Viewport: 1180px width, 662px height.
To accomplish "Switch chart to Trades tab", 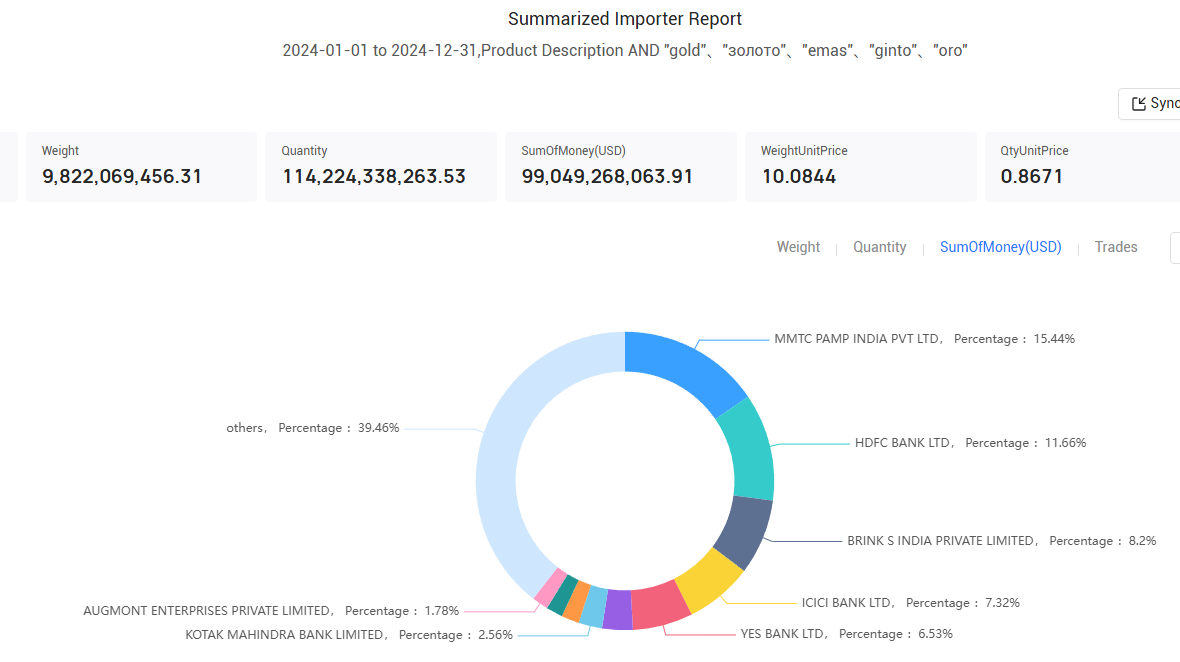I will (1115, 247).
